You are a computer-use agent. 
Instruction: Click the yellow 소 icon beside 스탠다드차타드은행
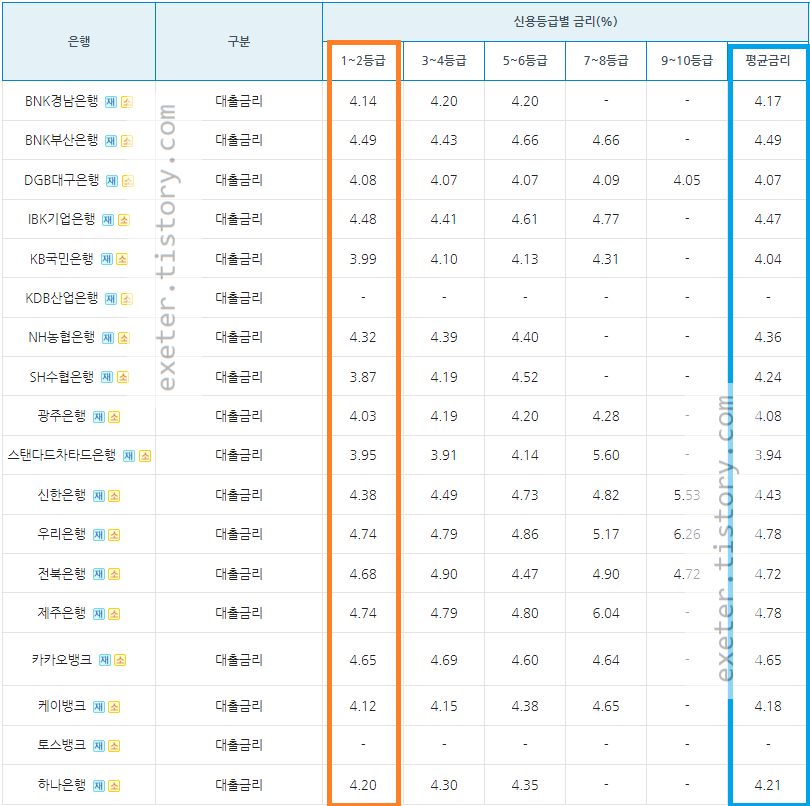[x=145, y=456]
